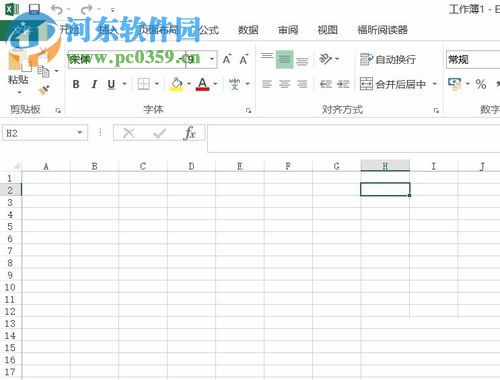The image size is (500, 380).
Task: Decrease font size with smaller A icon
Action: pos(244,59)
